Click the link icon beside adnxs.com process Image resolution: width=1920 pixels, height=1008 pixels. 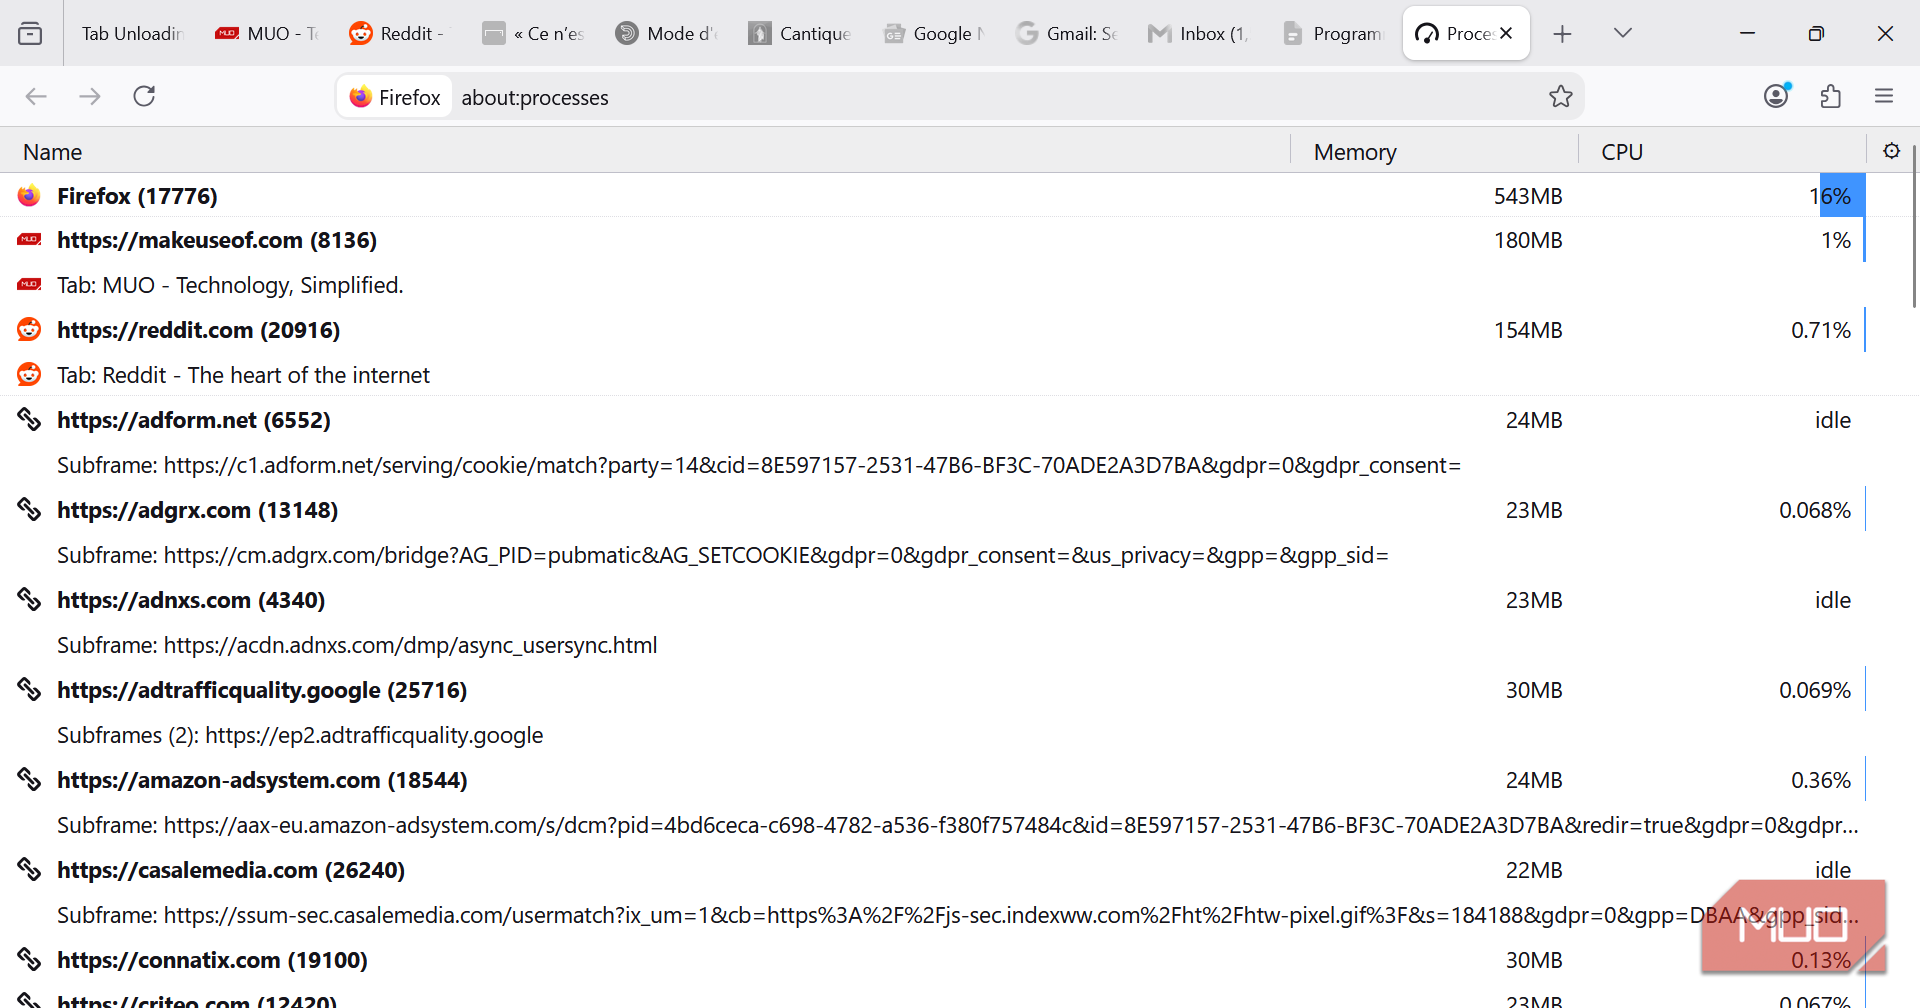click(29, 599)
